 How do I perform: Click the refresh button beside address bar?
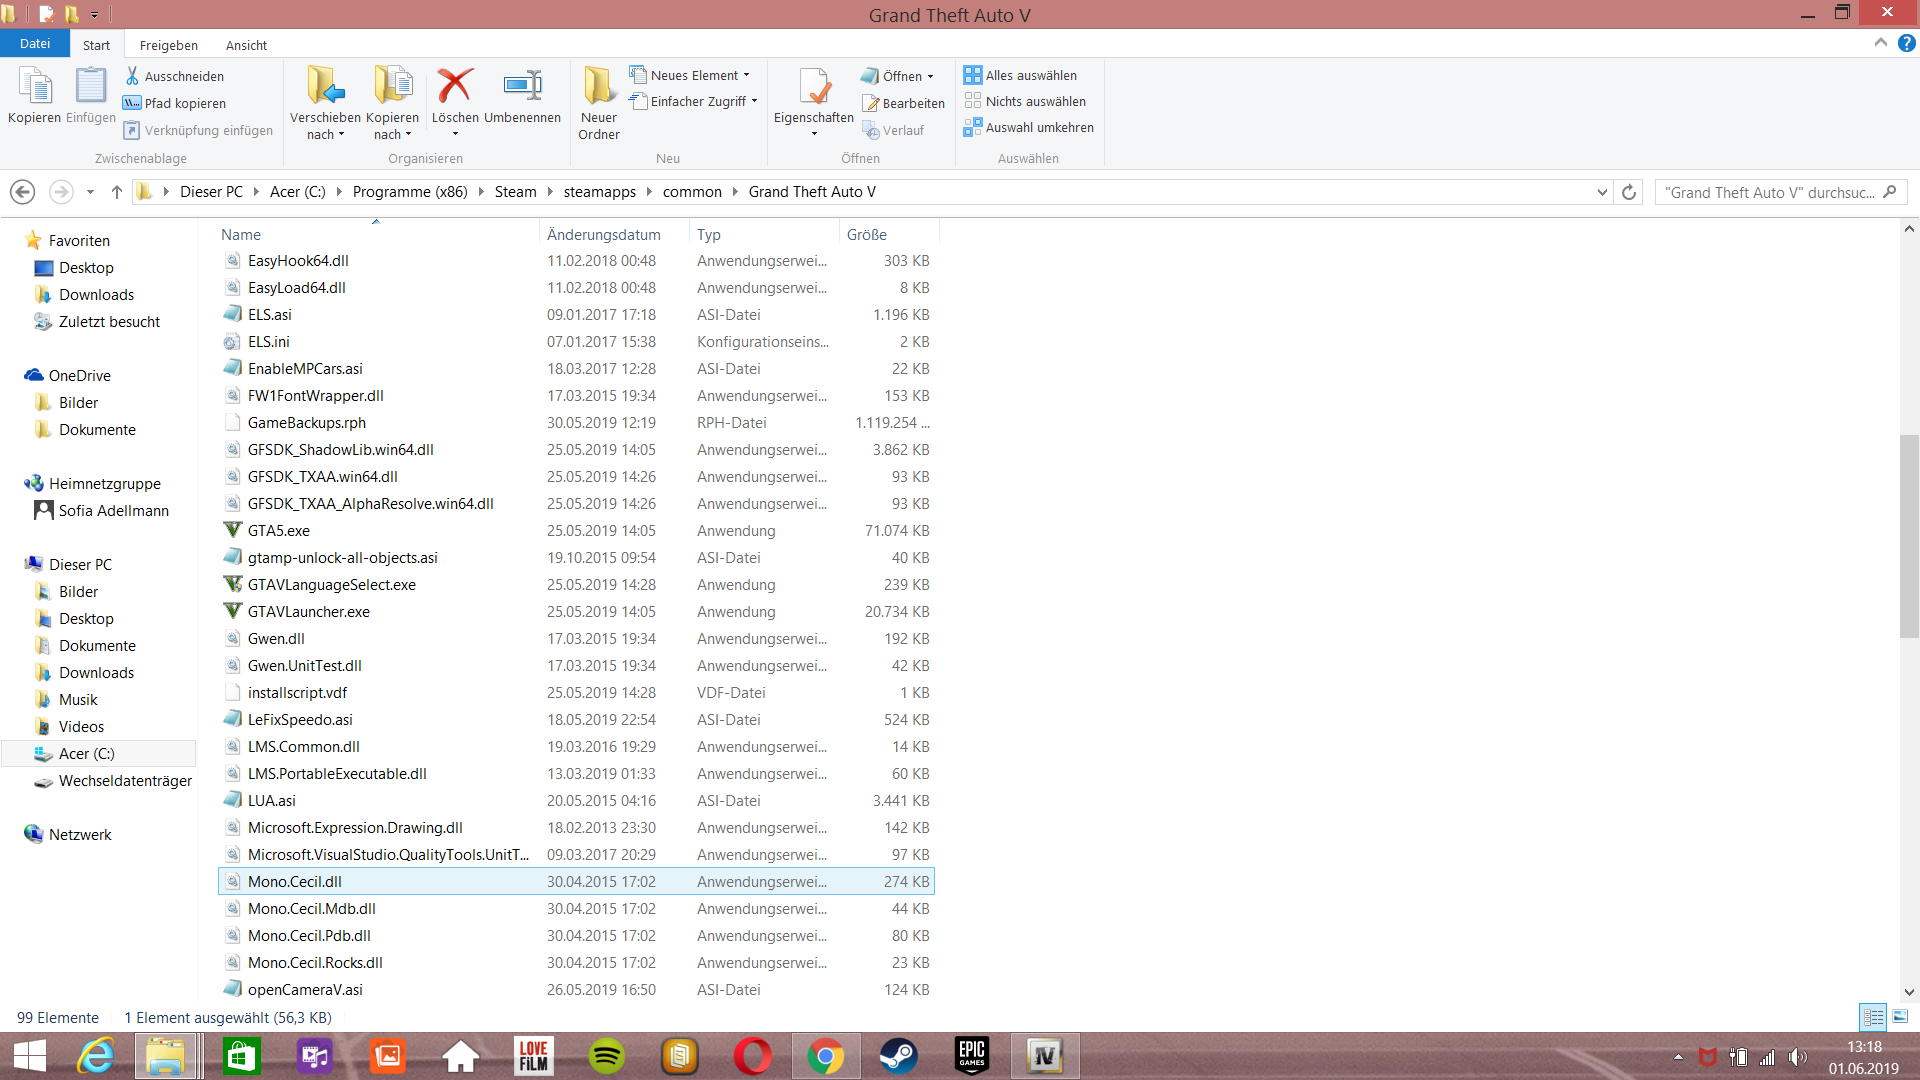(x=1629, y=192)
